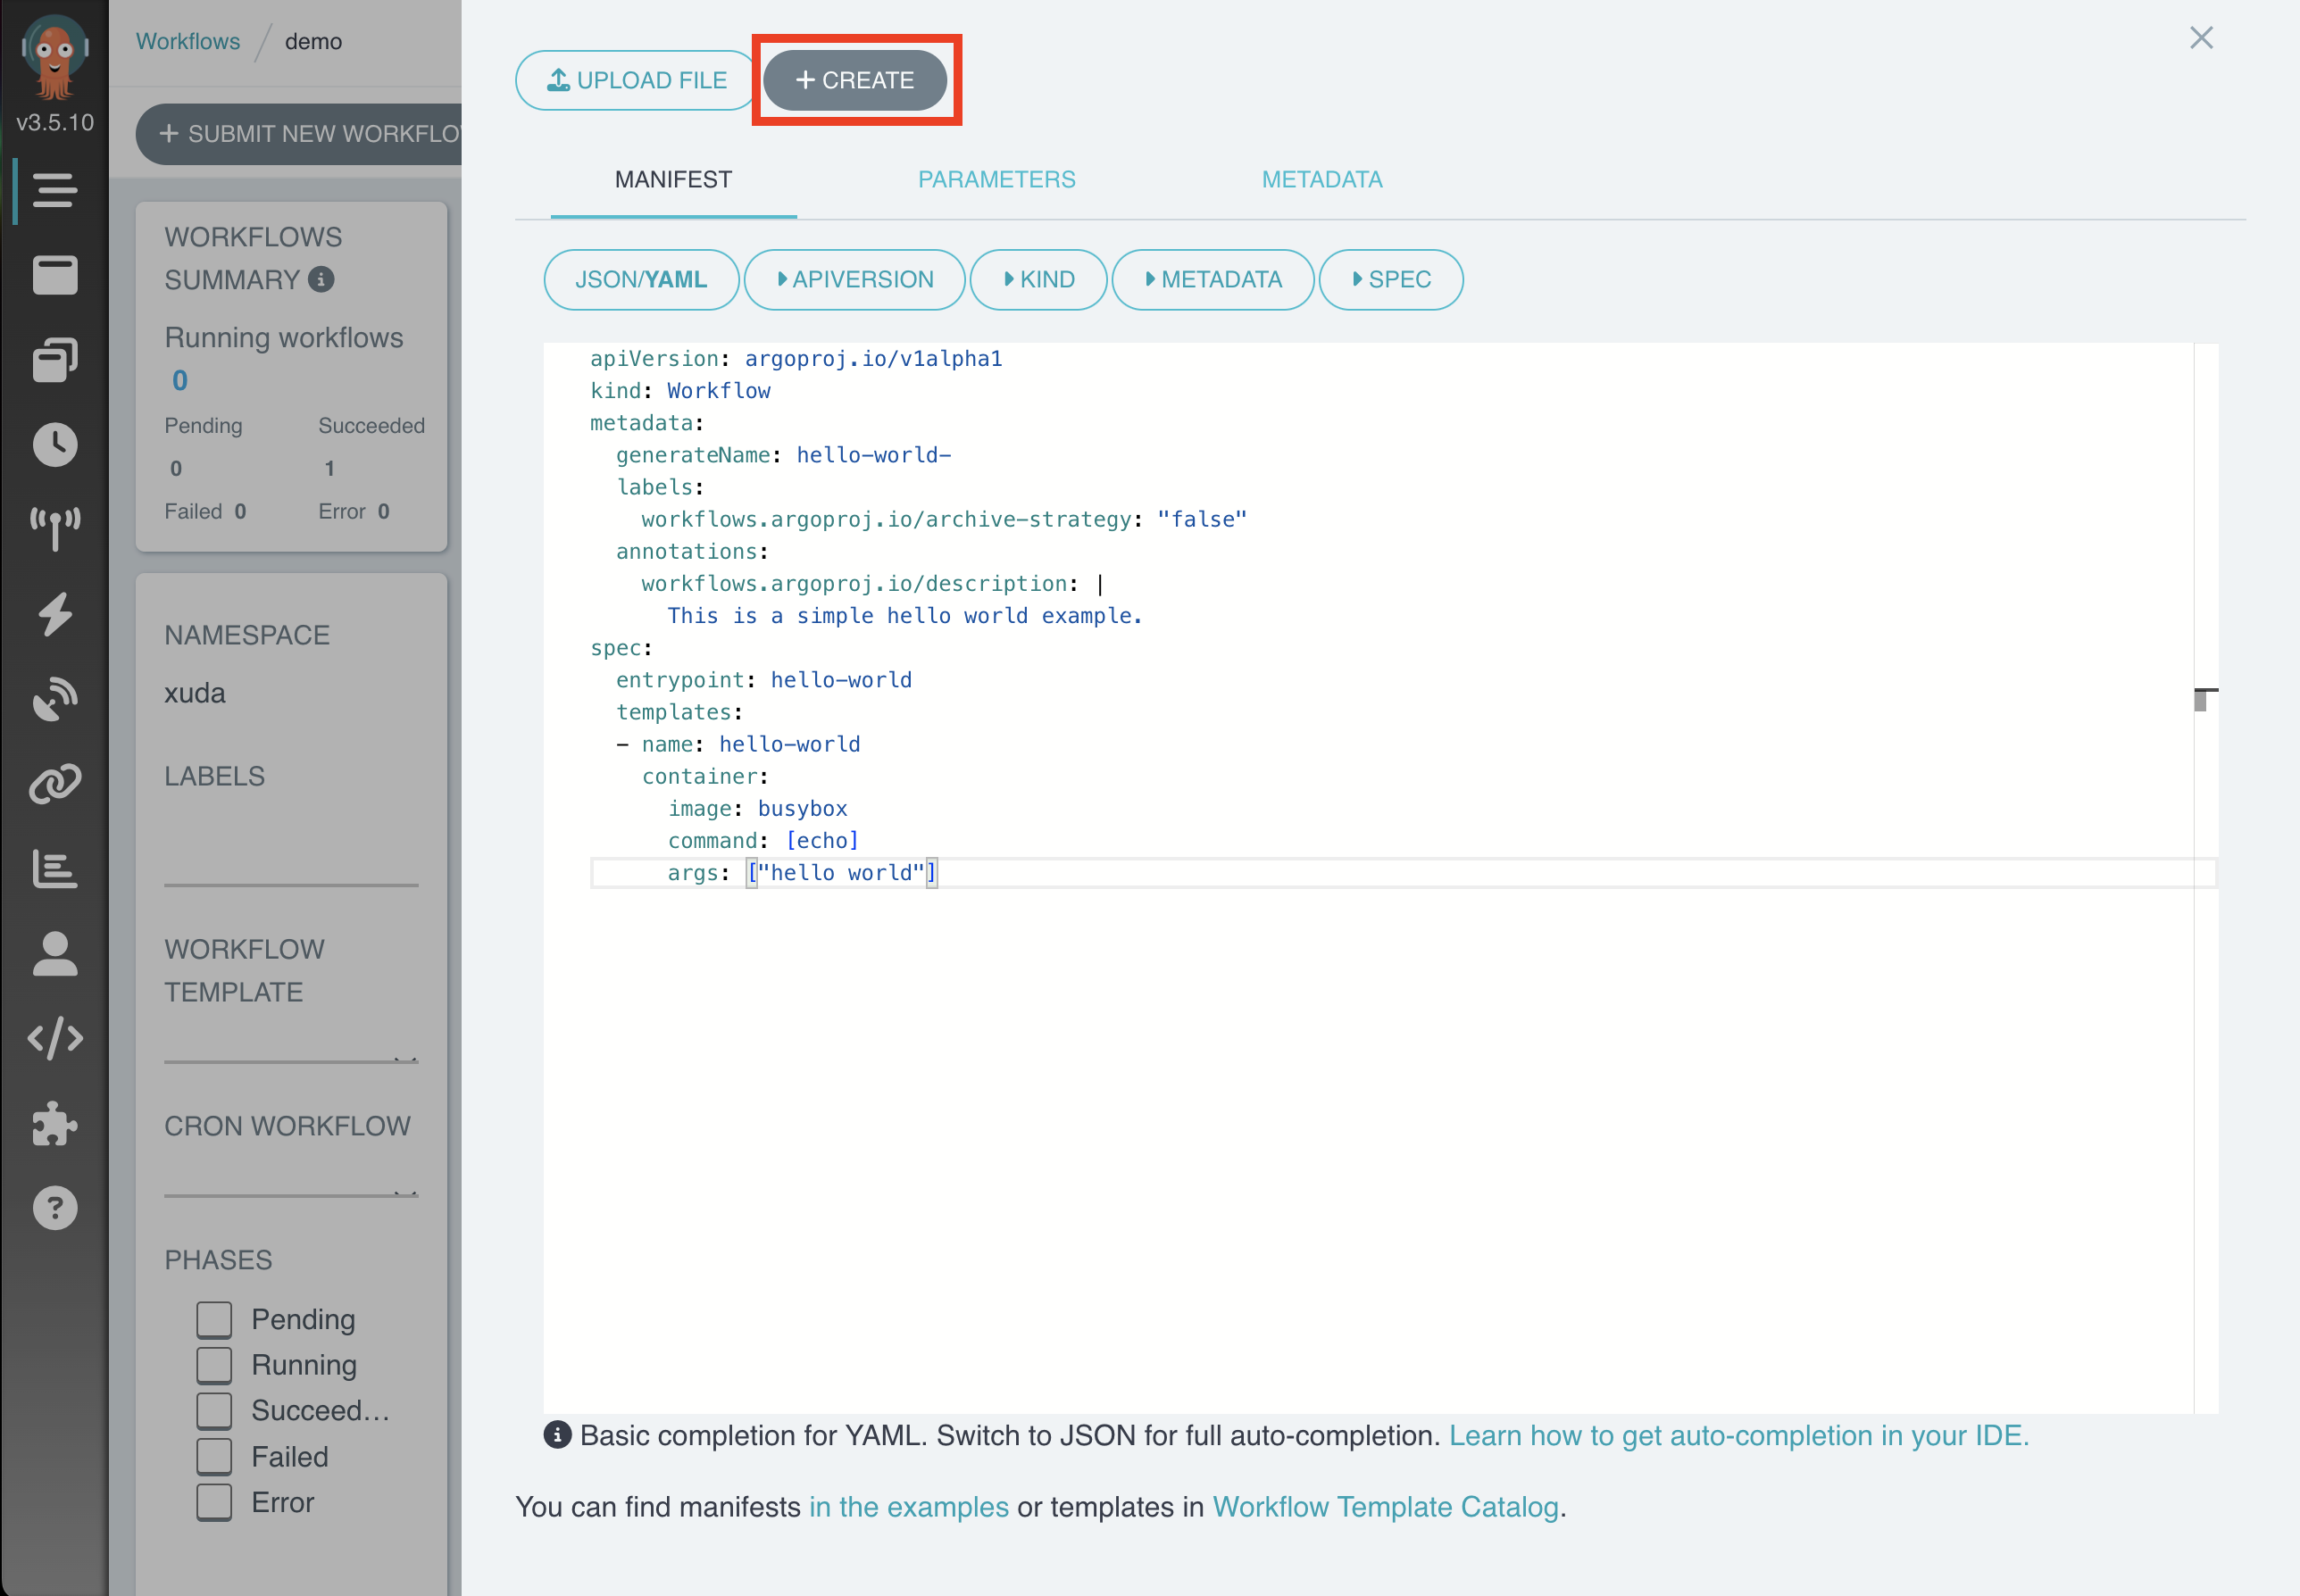Expand the APIVERSION section

point(854,279)
